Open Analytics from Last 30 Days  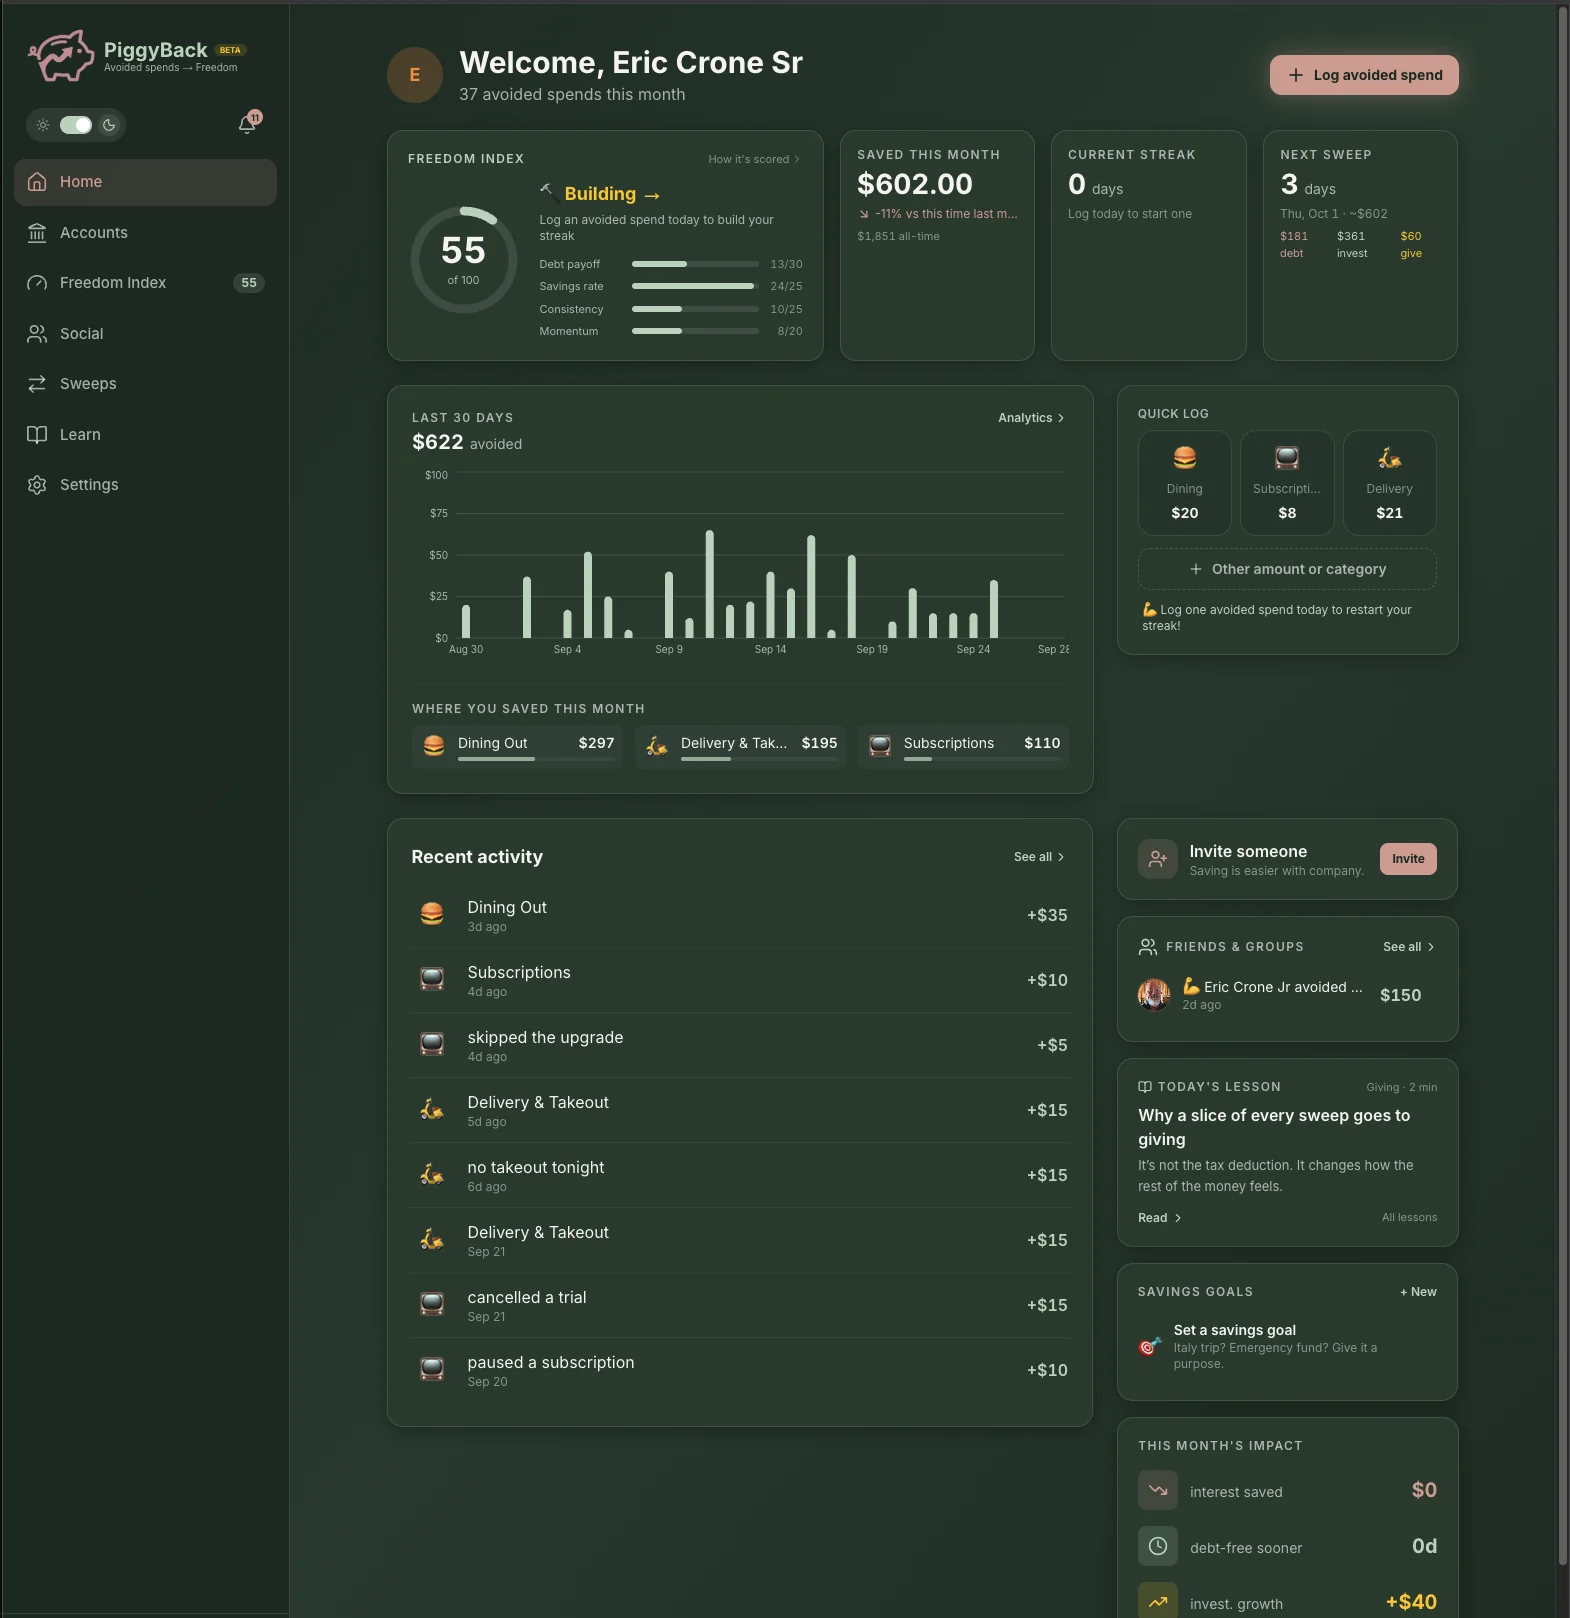[x=1031, y=418]
